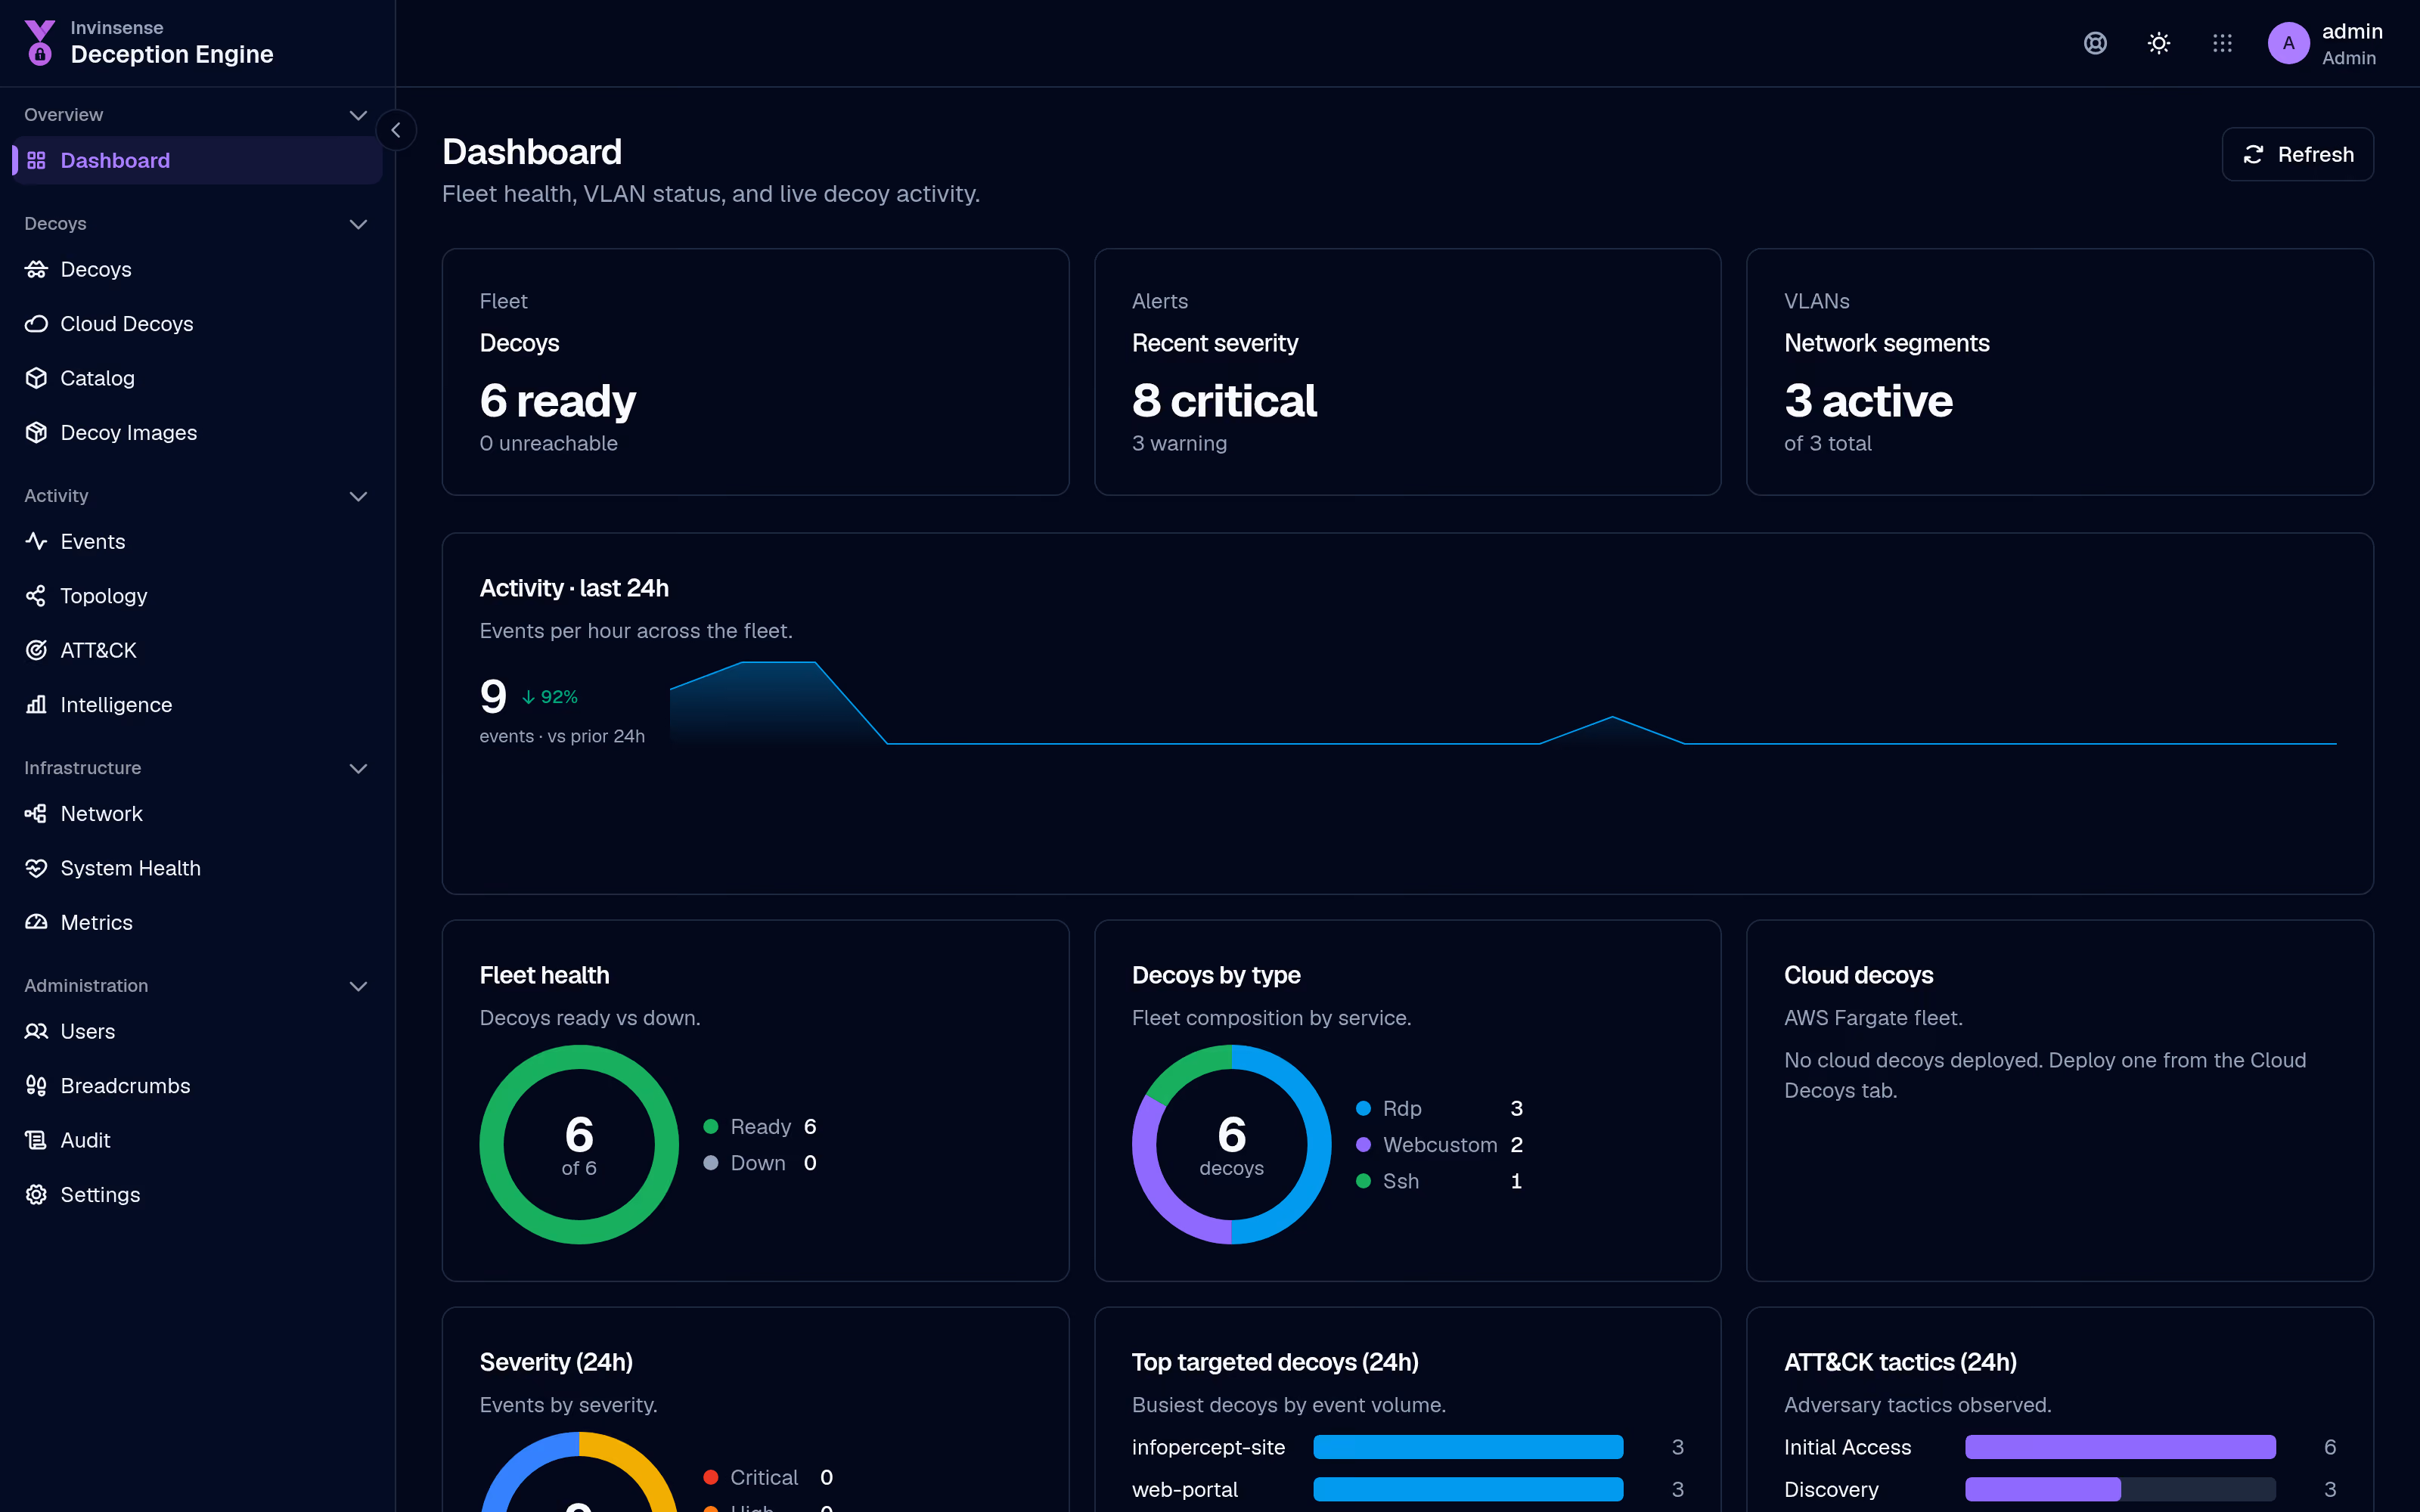
Task: Click the Metrics gauge icon
Action: tap(36, 922)
